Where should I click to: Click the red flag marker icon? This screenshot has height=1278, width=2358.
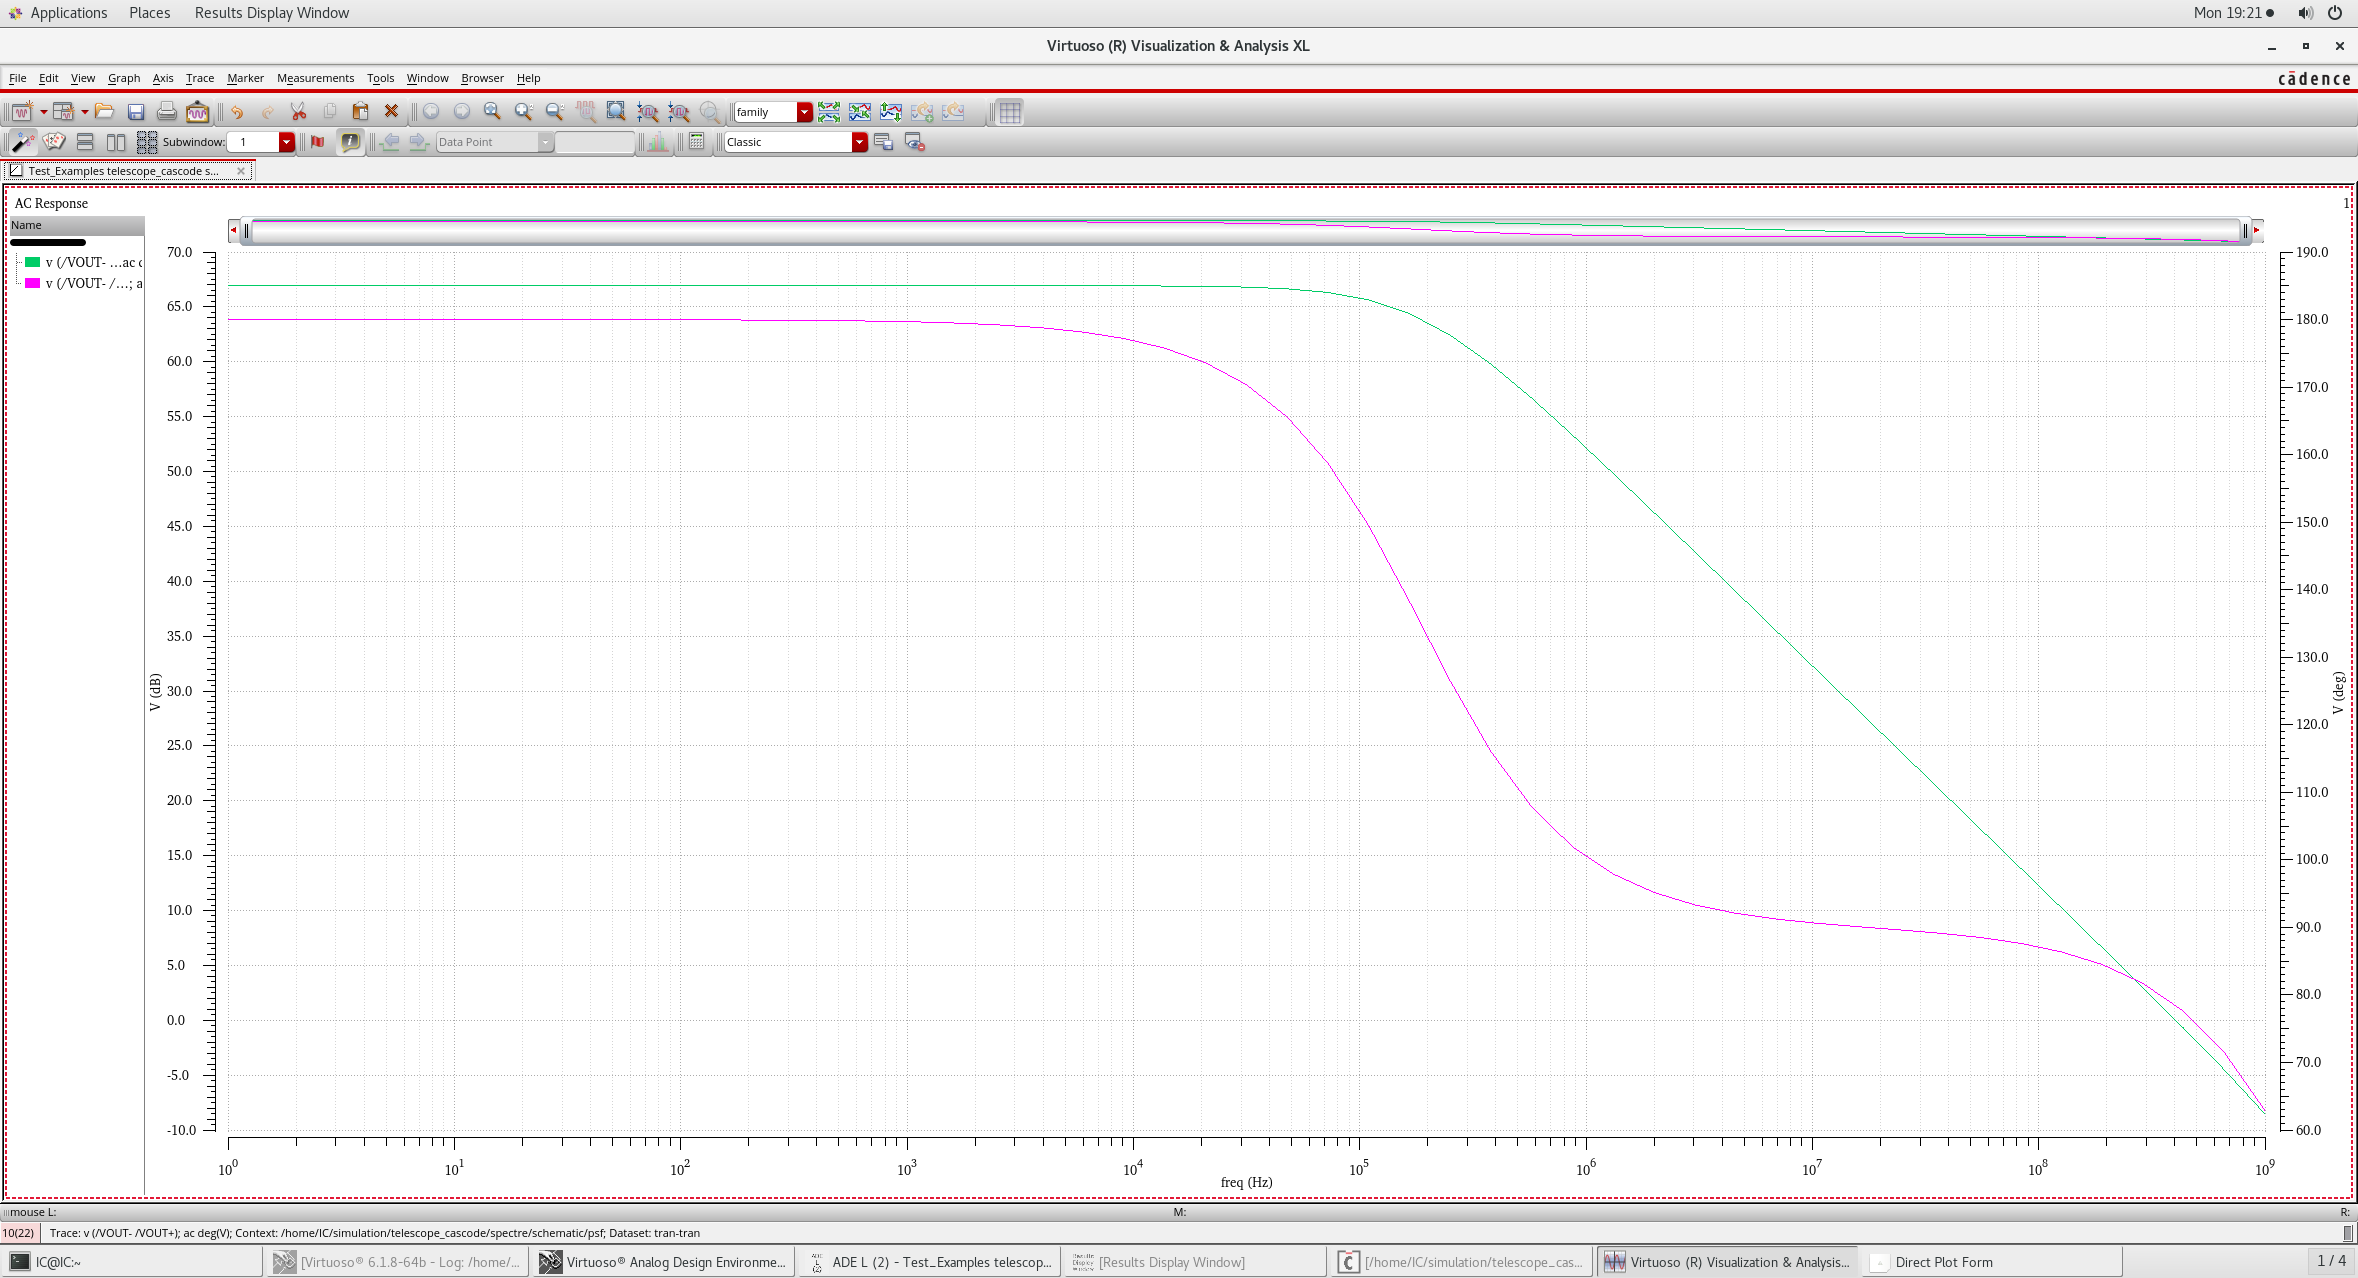point(318,142)
